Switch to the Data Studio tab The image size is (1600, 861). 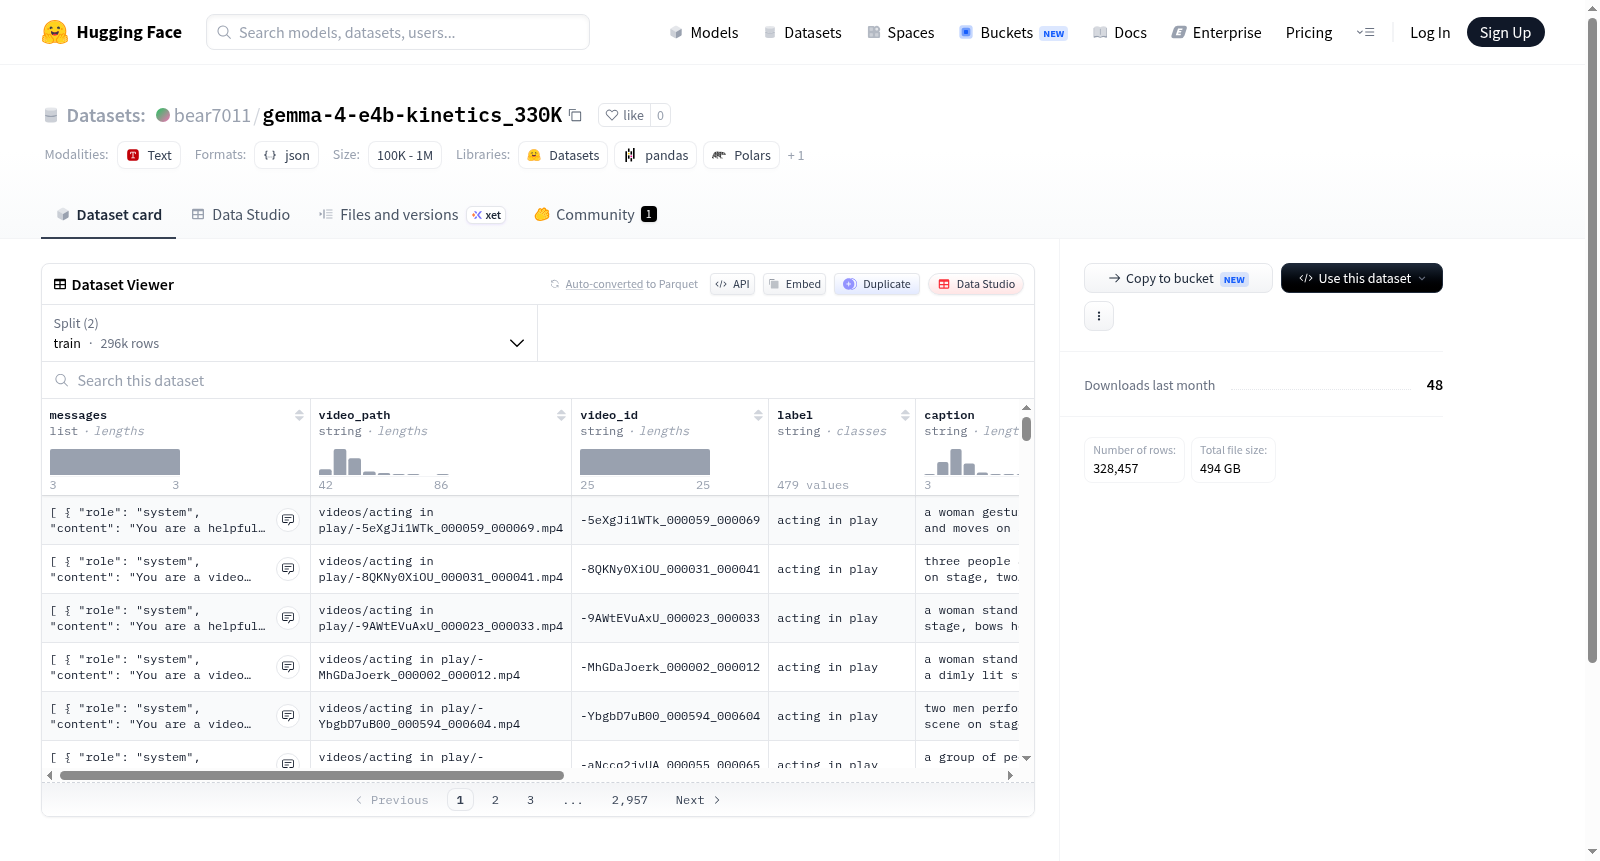240,214
